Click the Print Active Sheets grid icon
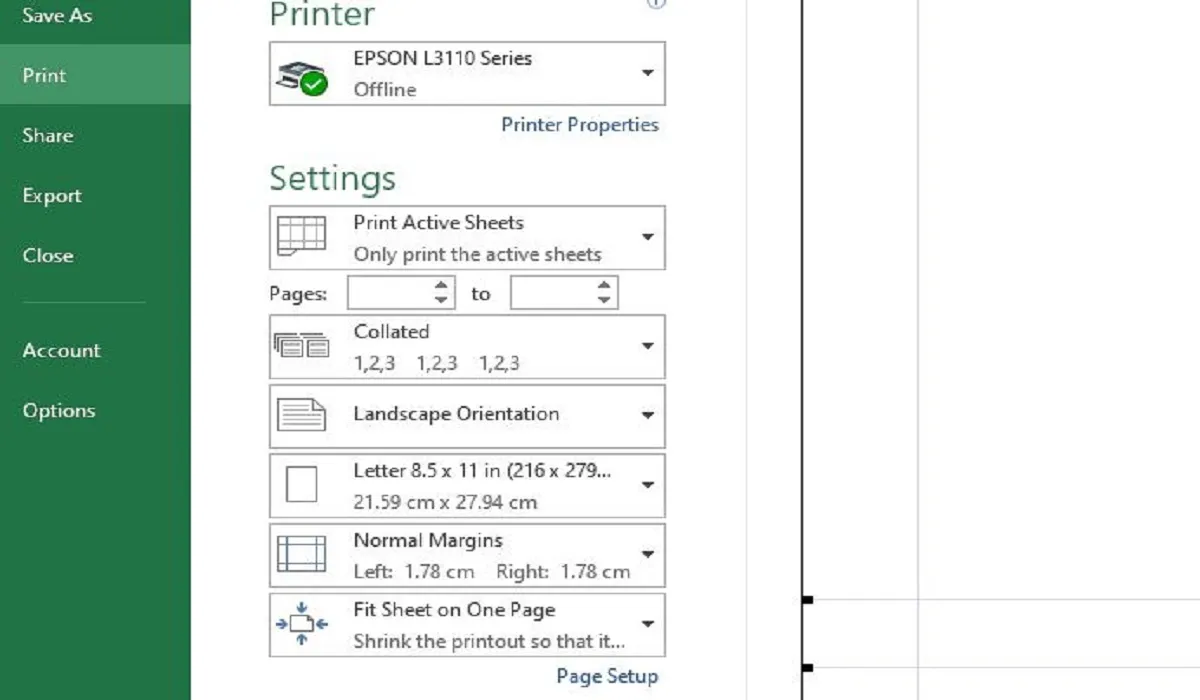Viewport: 1200px width, 700px height. (x=301, y=237)
